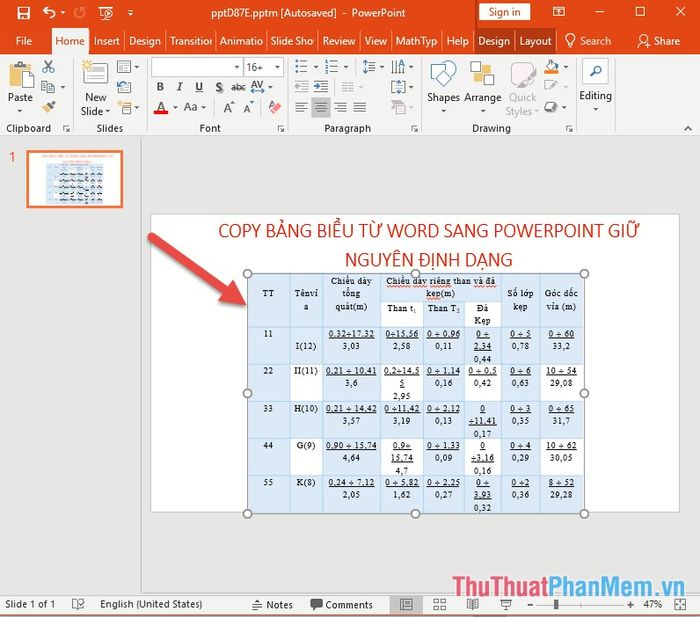This screenshot has width=700, height=617.
Task: Toggle Strikethrough formatting
Action: (x=238, y=87)
